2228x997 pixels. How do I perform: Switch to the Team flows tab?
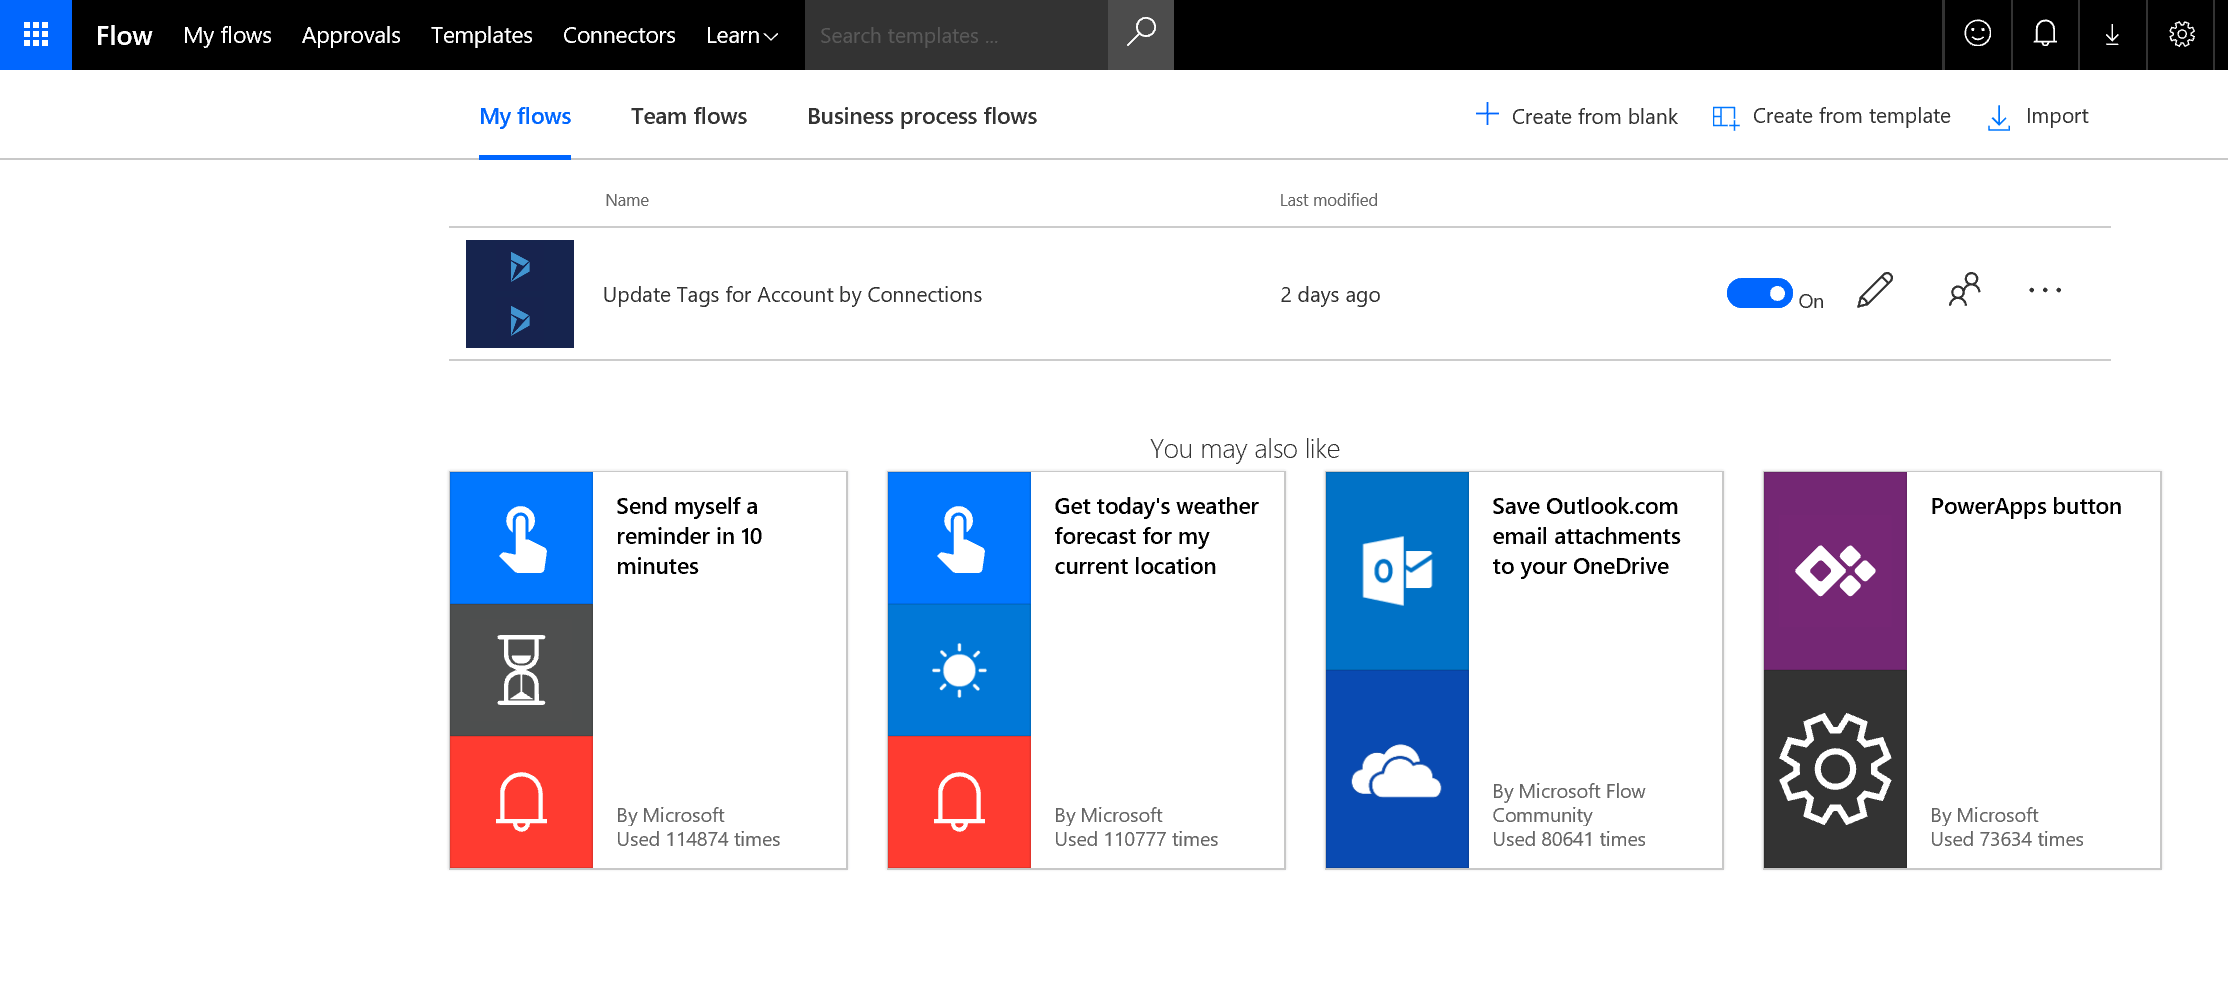point(688,116)
